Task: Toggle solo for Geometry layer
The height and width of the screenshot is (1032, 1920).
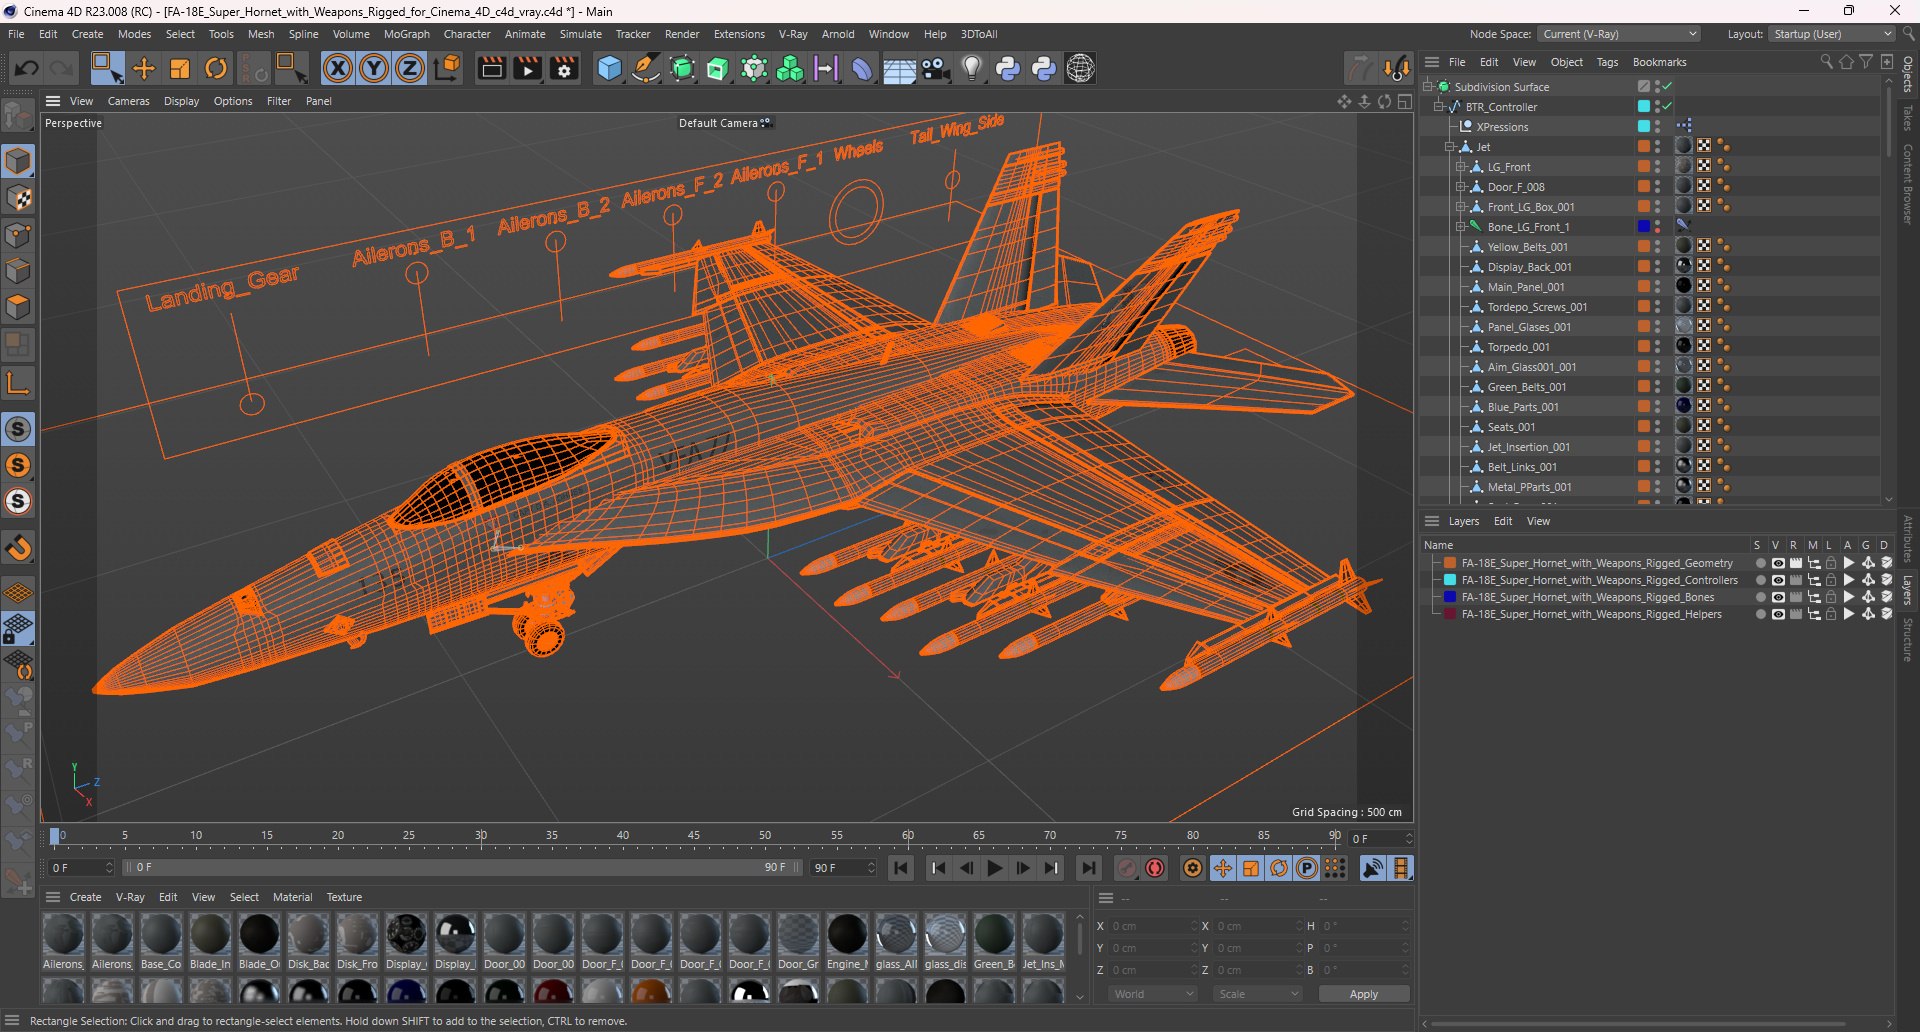Action: 1760,563
